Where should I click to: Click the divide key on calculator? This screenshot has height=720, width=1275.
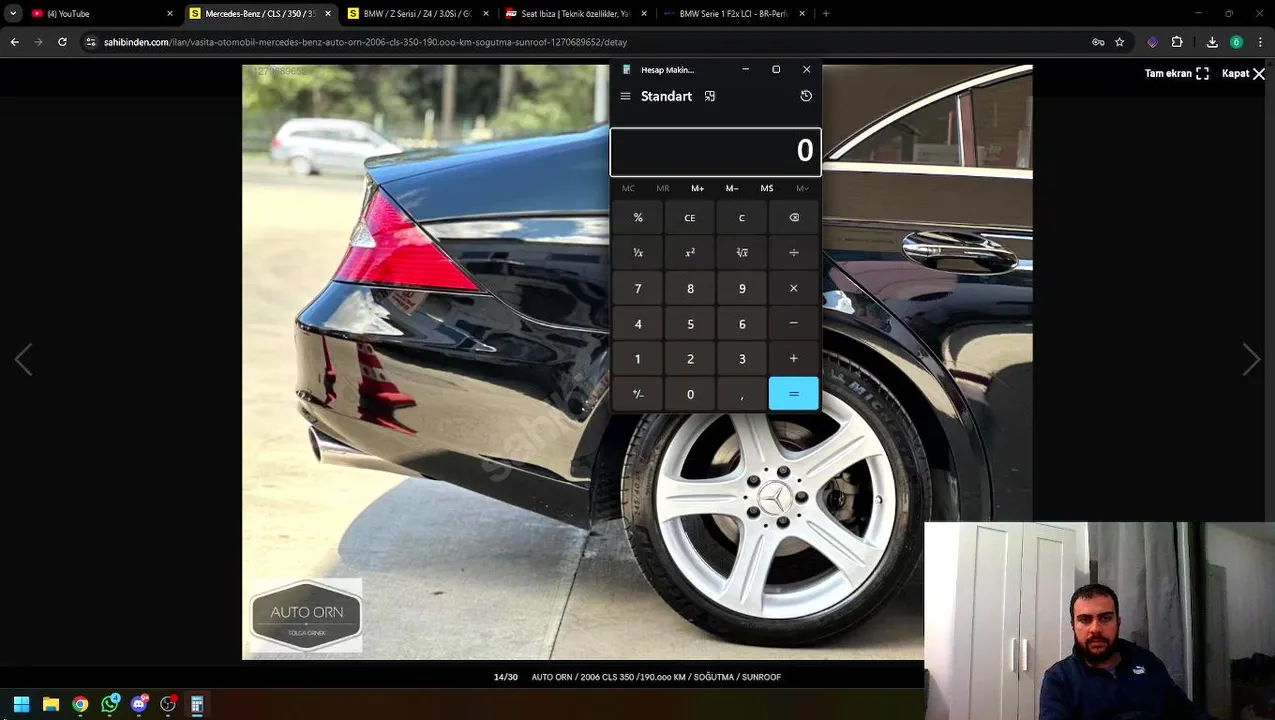(x=794, y=253)
